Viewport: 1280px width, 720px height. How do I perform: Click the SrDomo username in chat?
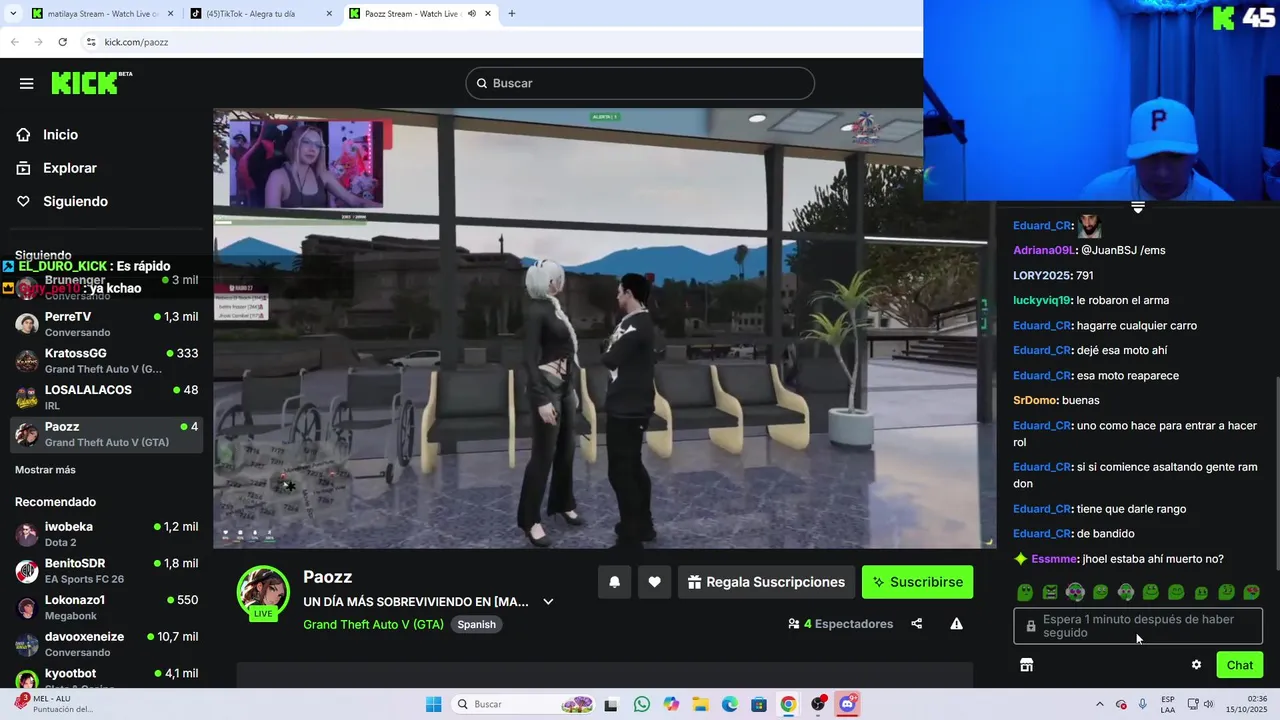1035,400
